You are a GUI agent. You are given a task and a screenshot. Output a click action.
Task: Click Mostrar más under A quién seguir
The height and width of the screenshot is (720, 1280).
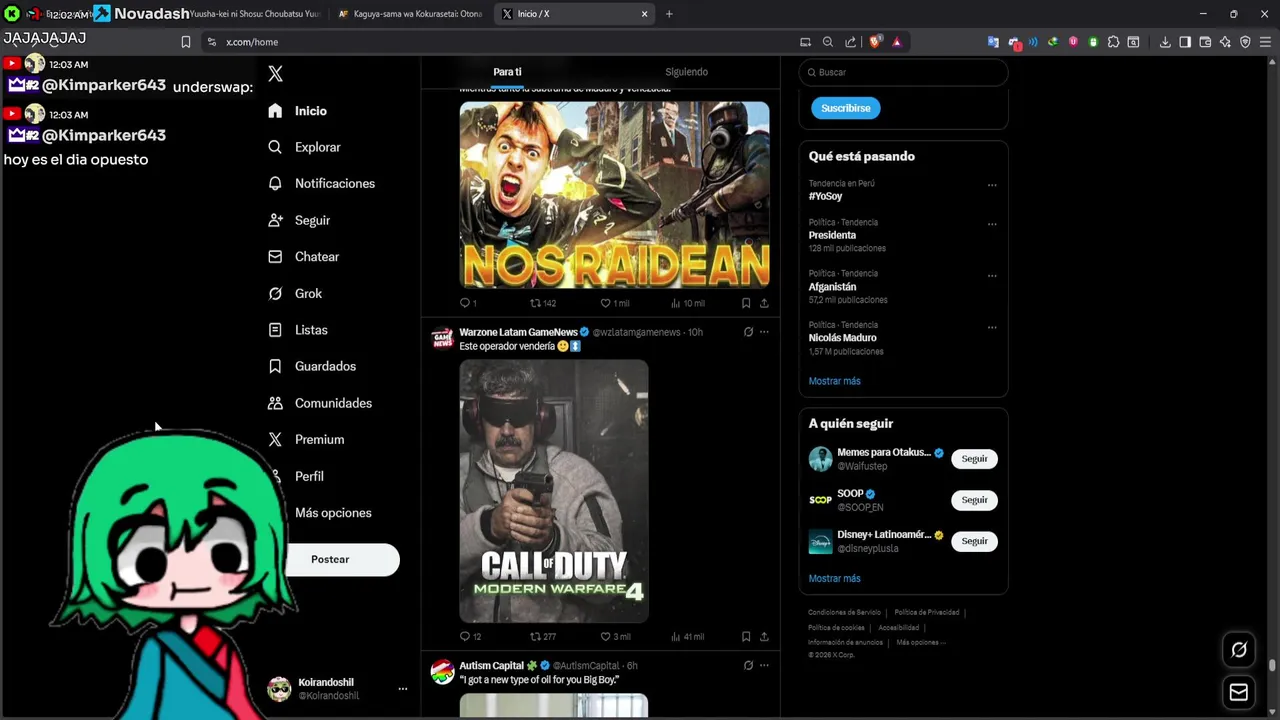point(834,579)
